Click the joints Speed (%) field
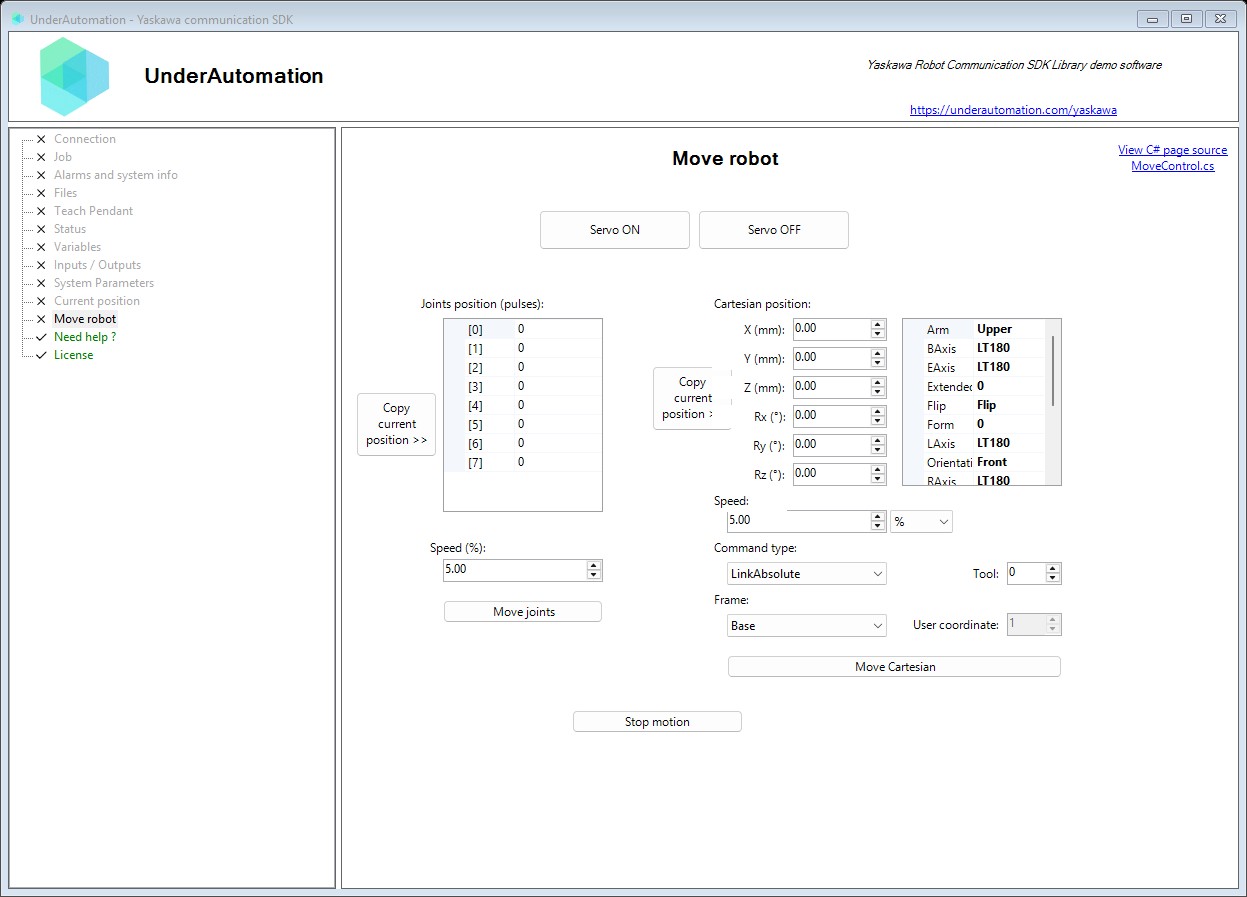Screen dimensions: 1247x897 click(516, 570)
